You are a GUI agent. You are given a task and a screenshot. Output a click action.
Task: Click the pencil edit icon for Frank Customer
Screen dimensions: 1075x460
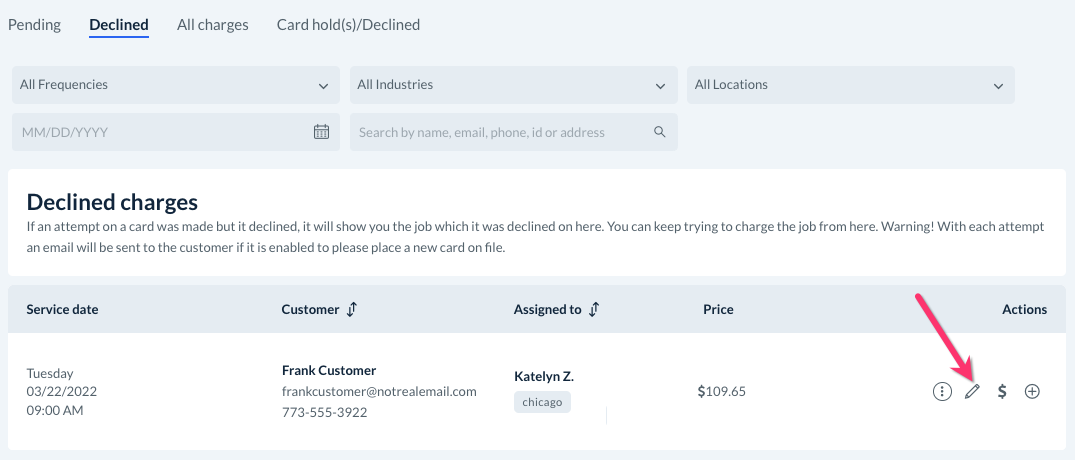(x=971, y=392)
